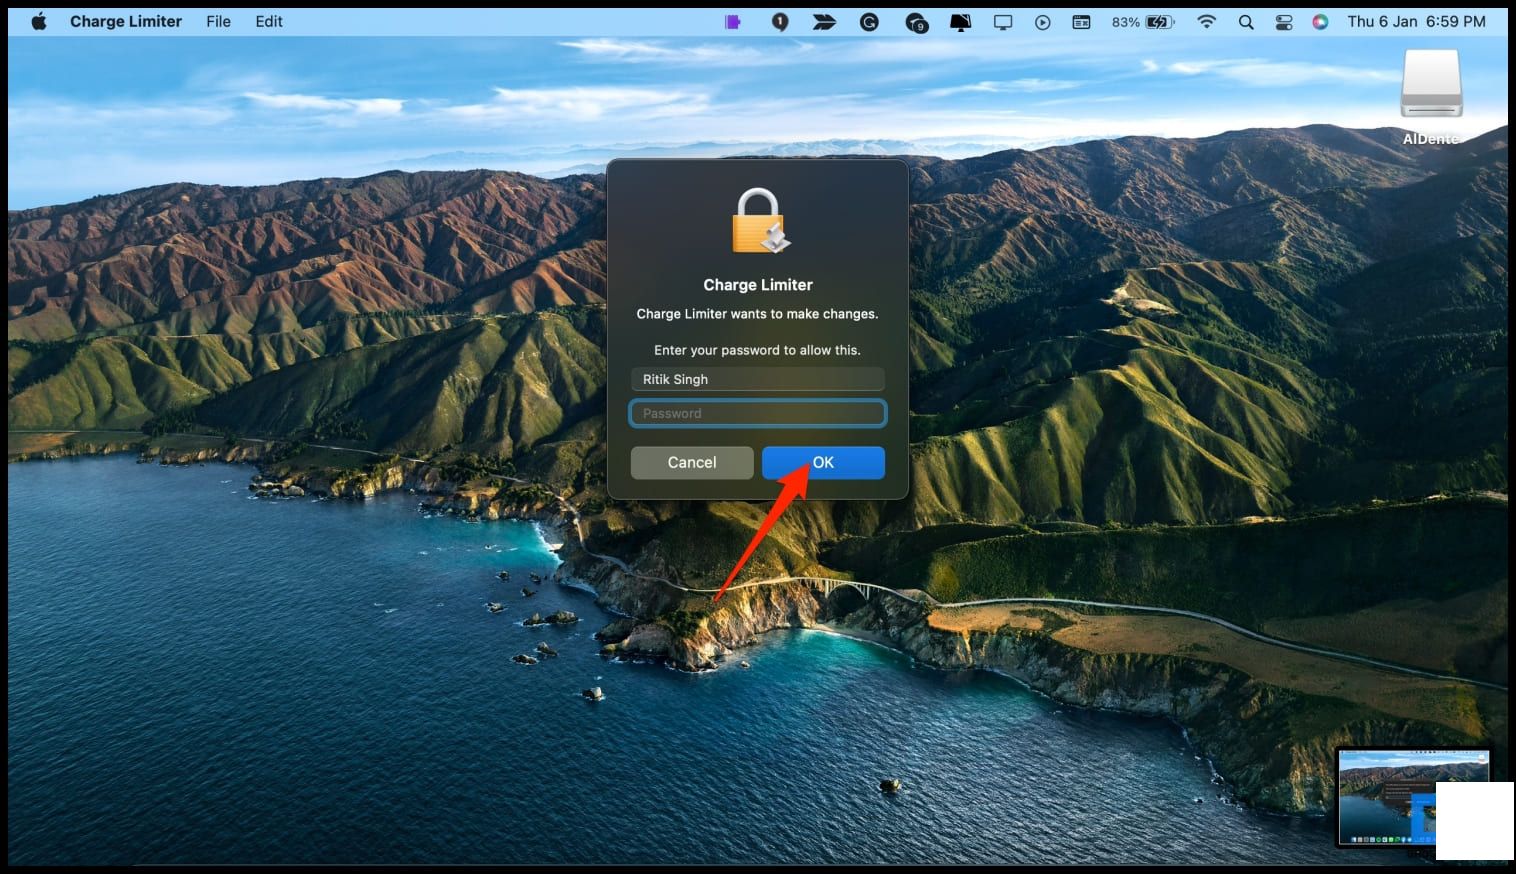This screenshot has height=874, width=1516.
Task: Click the bold Charge Limiter dialog title
Action: (x=758, y=285)
